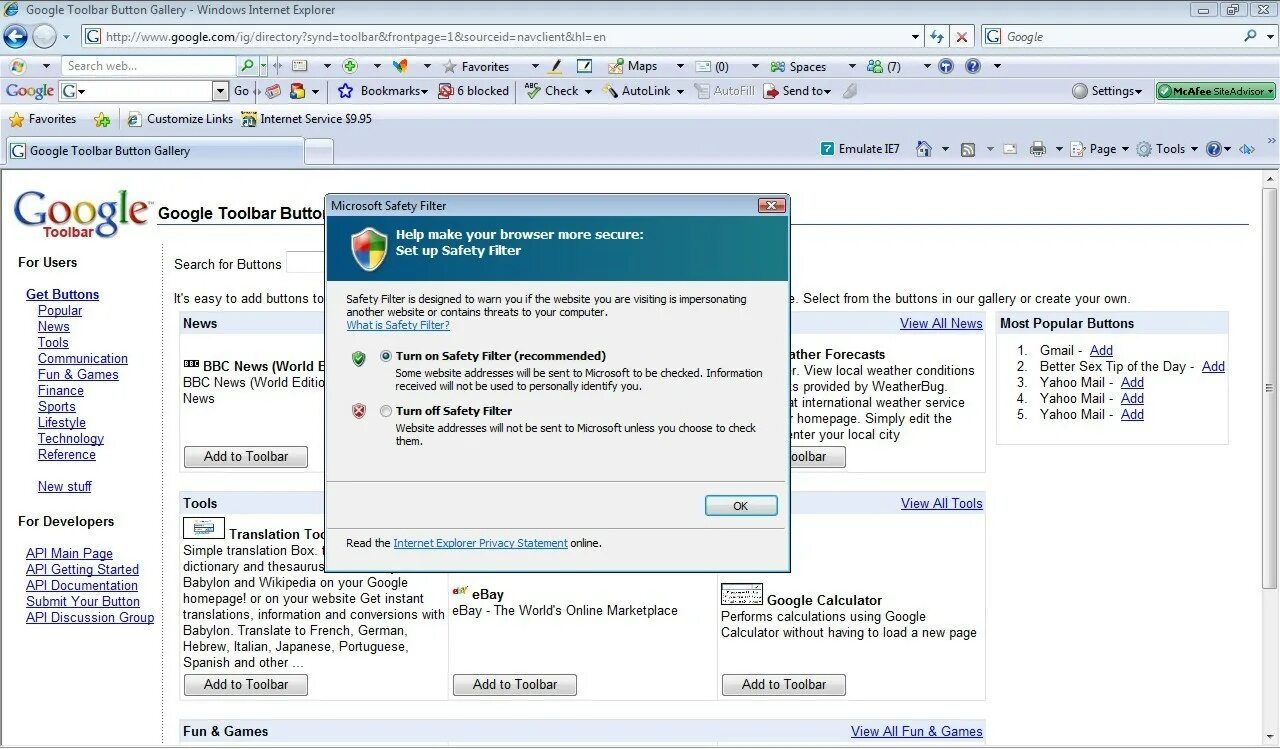Image resolution: width=1280 pixels, height=749 pixels.
Task: Click the mail (0) envelope icon
Action: pos(703,66)
